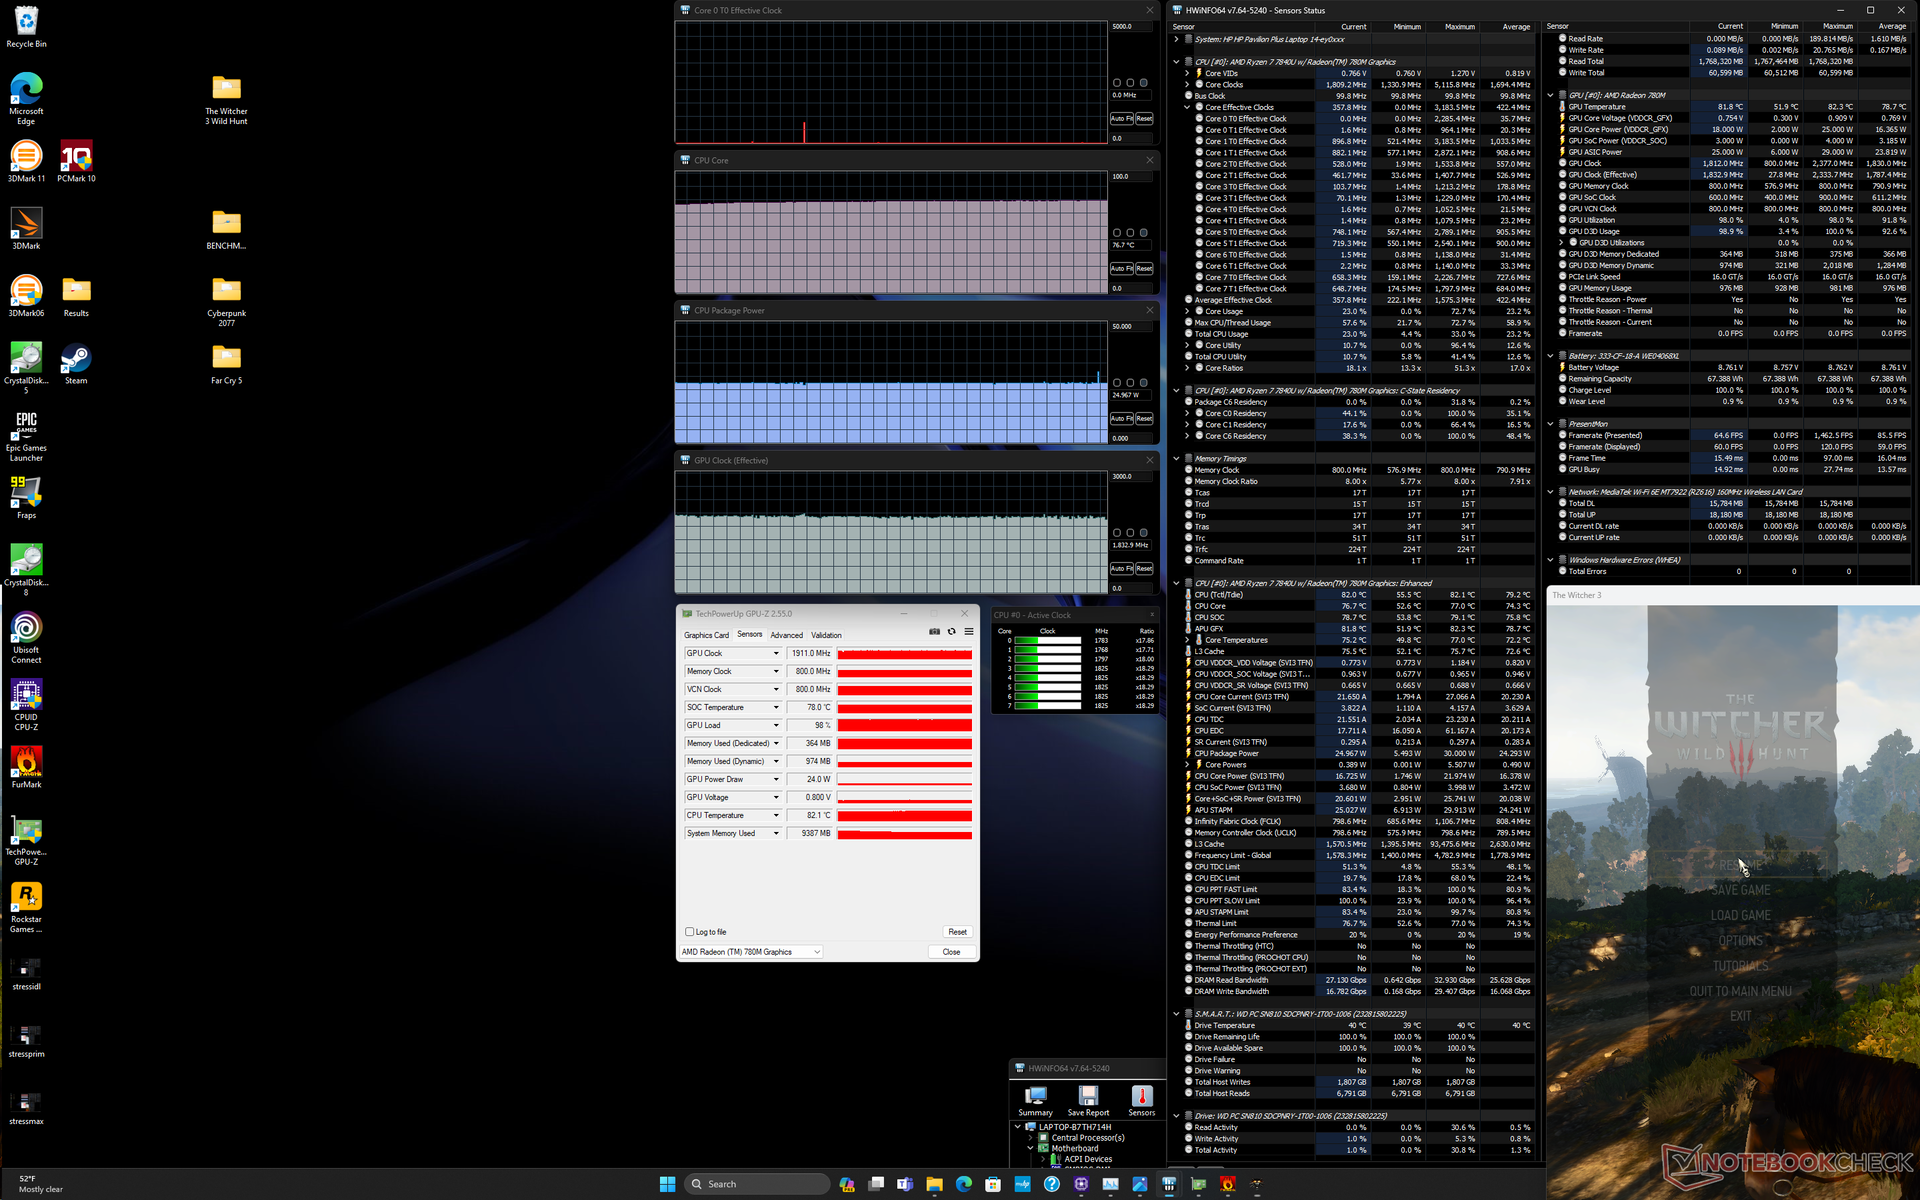Click GPU-Z refresh icon

click(952, 632)
